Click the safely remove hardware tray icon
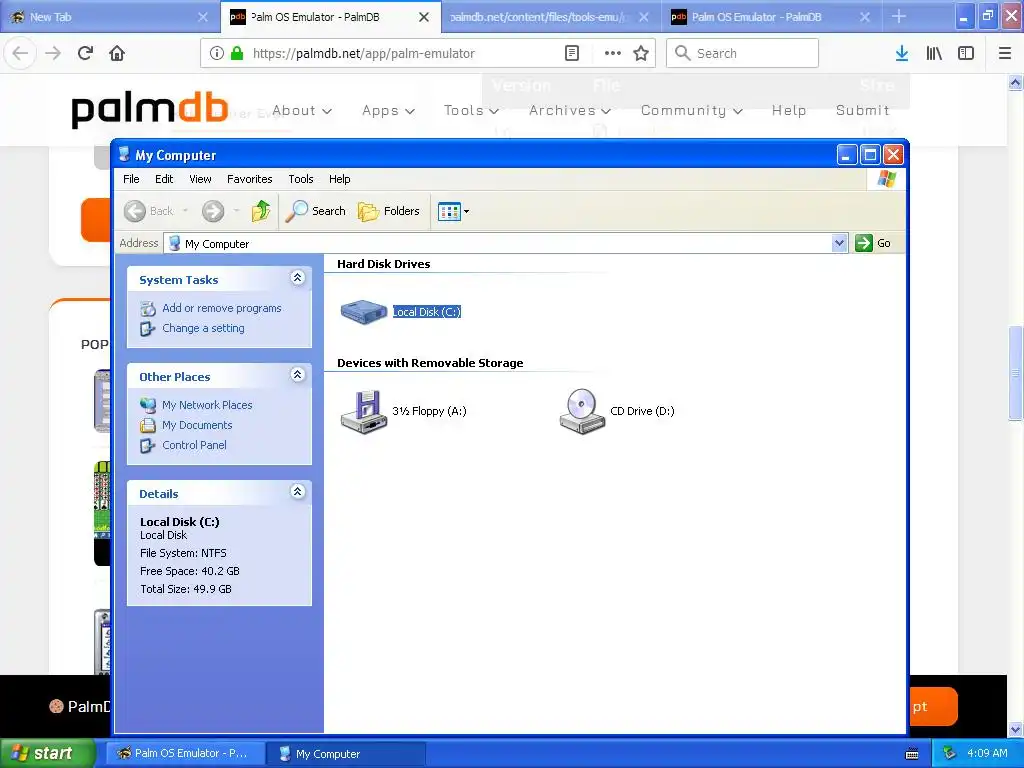Screen dimensions: 1024x768 (949, 754)
